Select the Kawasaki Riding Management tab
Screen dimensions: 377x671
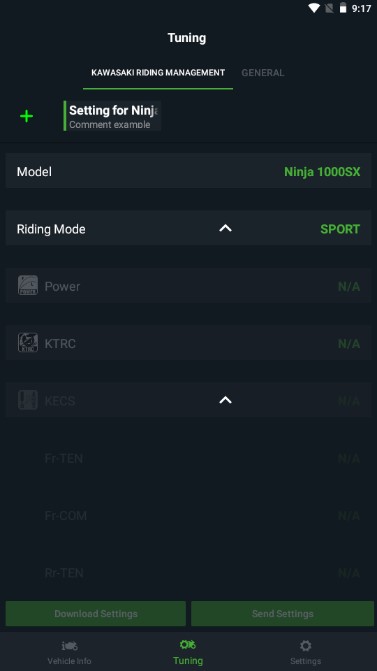(158, 73)
